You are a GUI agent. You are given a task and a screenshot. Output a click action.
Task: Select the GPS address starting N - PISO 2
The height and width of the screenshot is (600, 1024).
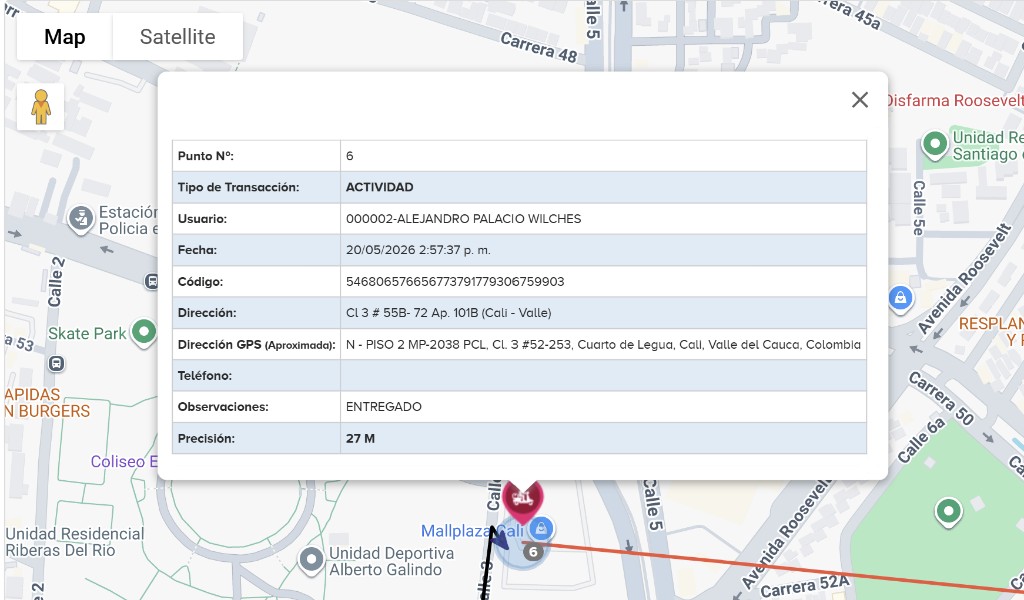(603, 344)
